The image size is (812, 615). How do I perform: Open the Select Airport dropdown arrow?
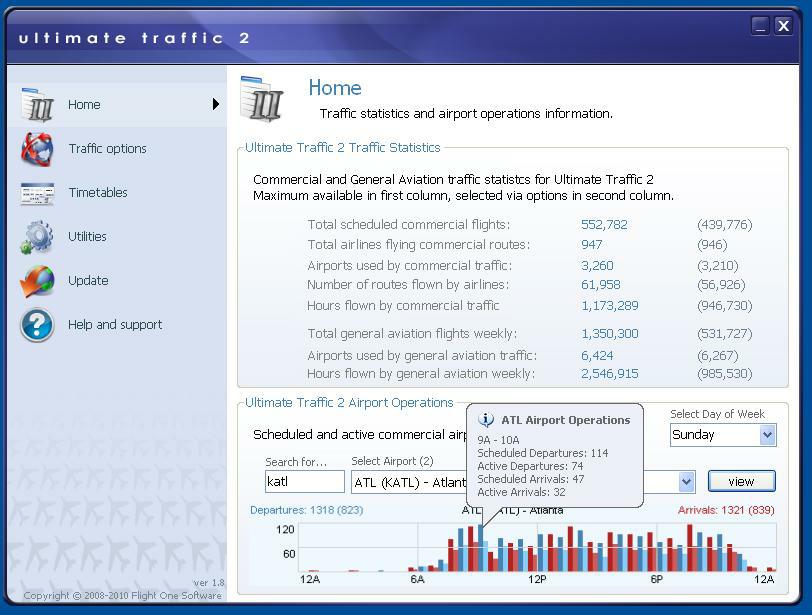coord(686,482)
